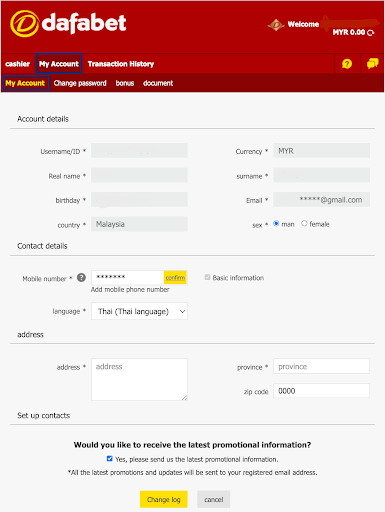Image resolution: width=385 pixels, height=512 pixels.
Task: Click the Email field with gmail.com
Action: [321, 200]
